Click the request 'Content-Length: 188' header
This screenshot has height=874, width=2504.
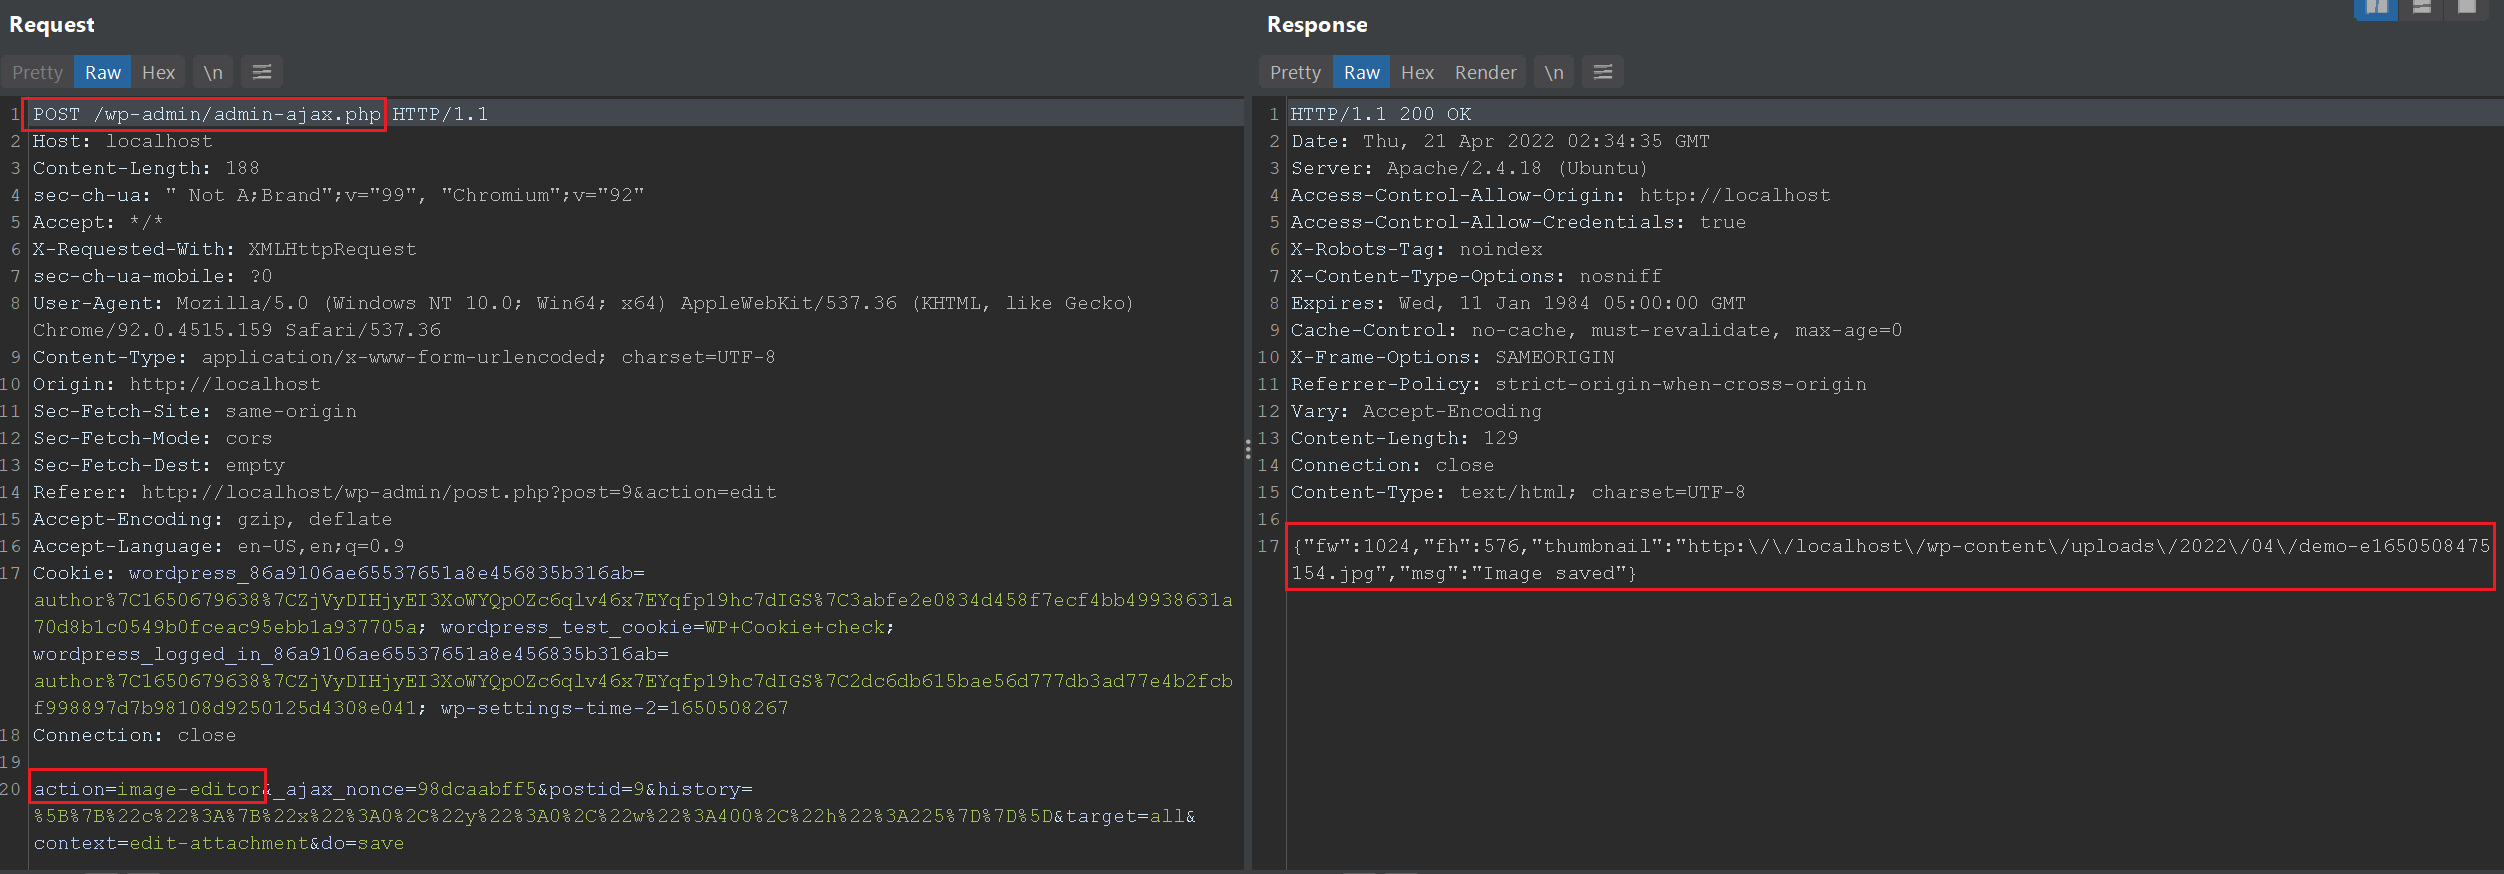146,168
